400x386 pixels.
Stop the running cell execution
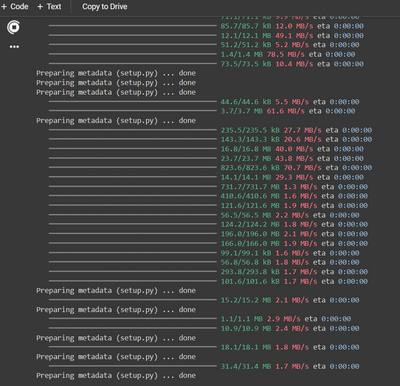14,27
